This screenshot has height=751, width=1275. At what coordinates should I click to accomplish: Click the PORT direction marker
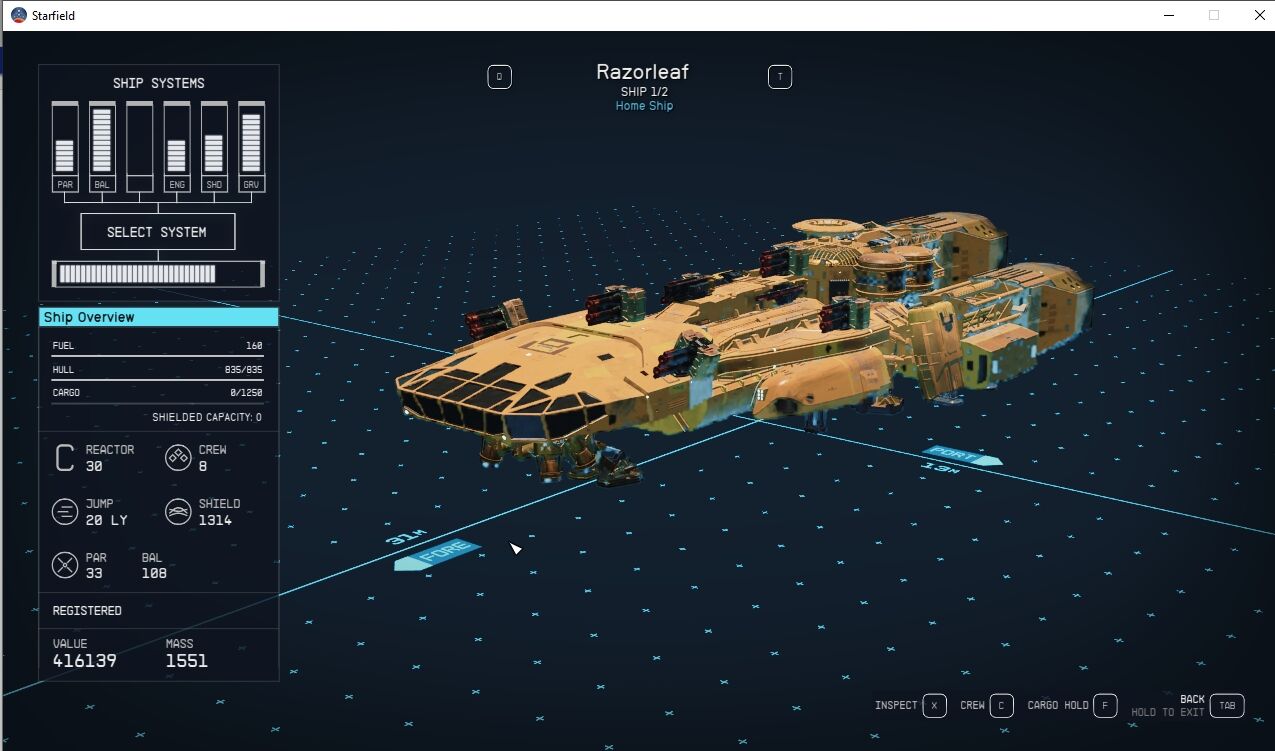click(x=960, y=456)
